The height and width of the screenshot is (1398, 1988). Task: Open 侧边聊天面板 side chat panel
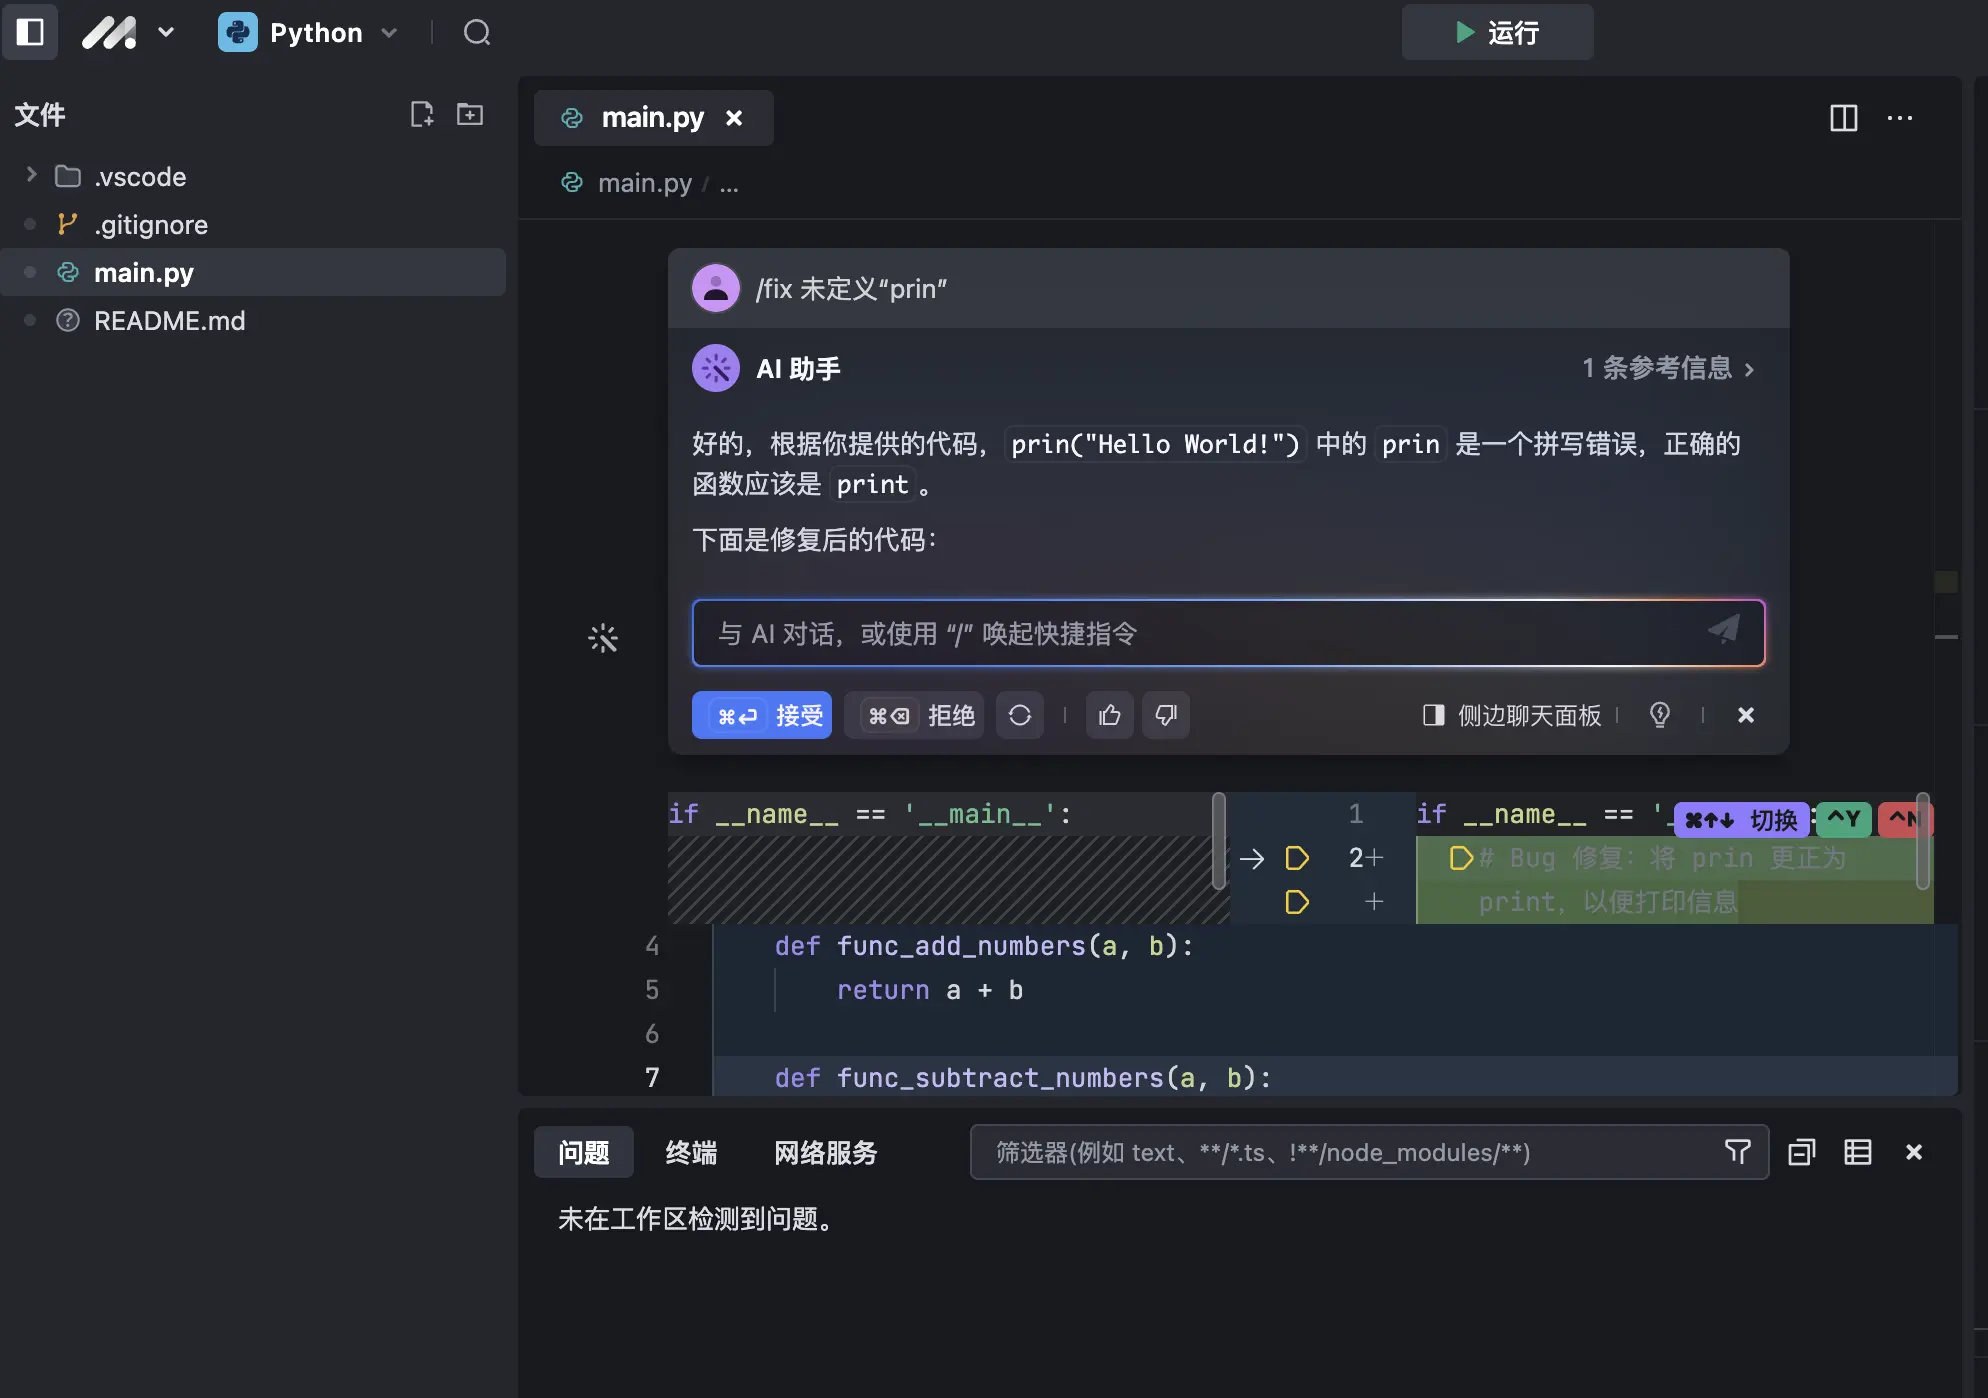pos(1512,715)
